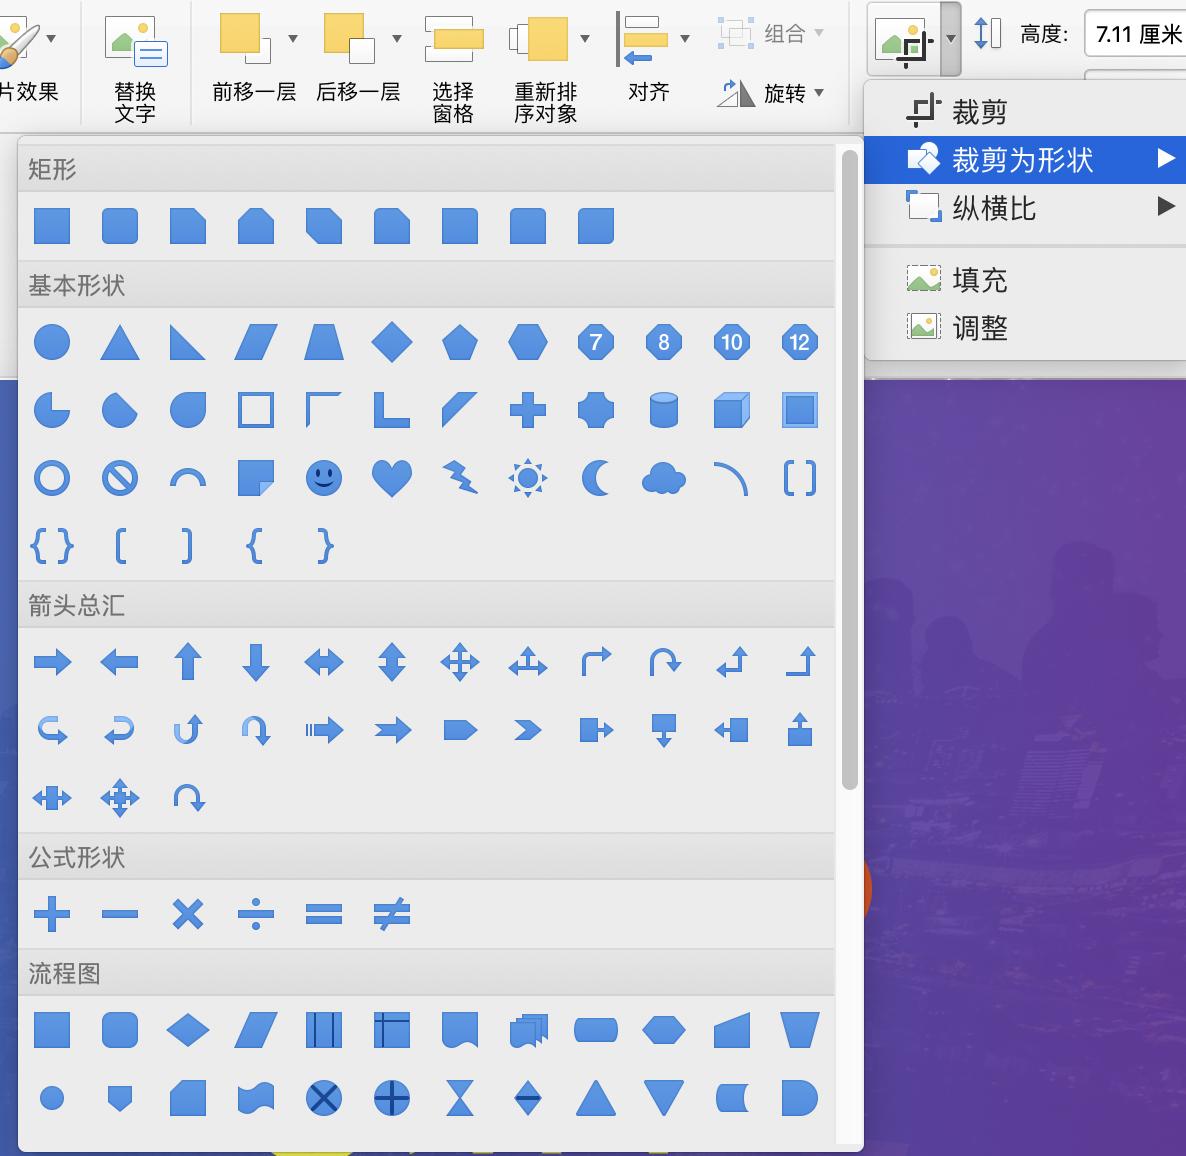Pick the flowchart summing junction shape
Screen dimensions: 1186x1156
[324, 1099]
